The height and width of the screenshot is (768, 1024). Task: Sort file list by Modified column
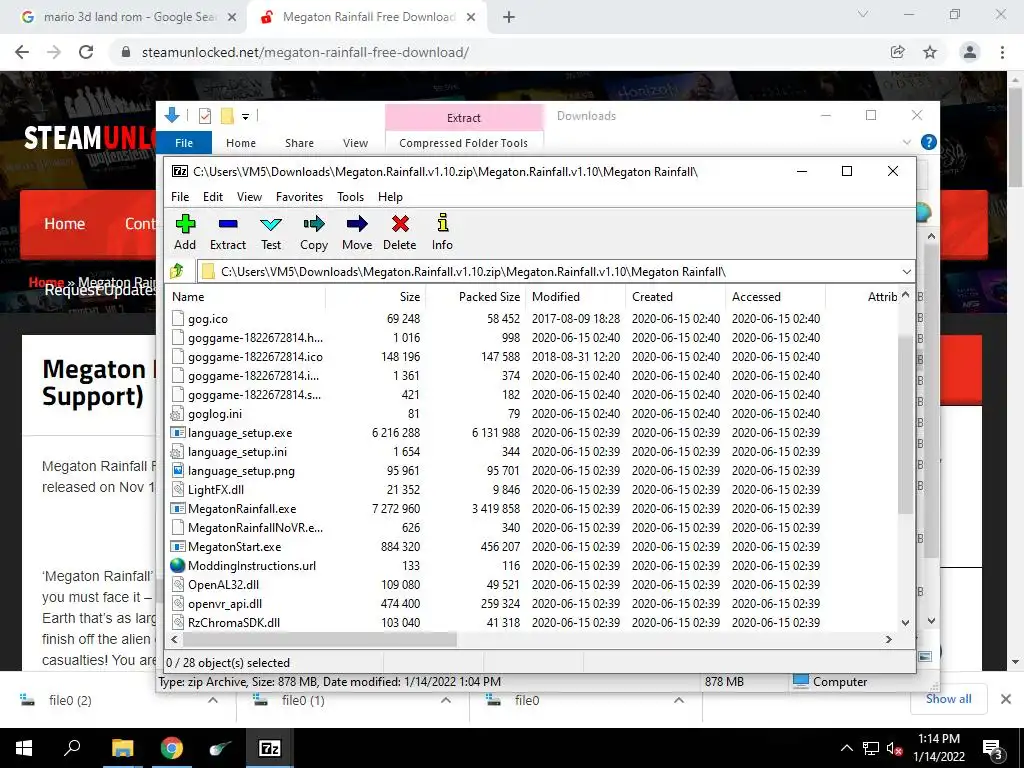pos(575,296)
